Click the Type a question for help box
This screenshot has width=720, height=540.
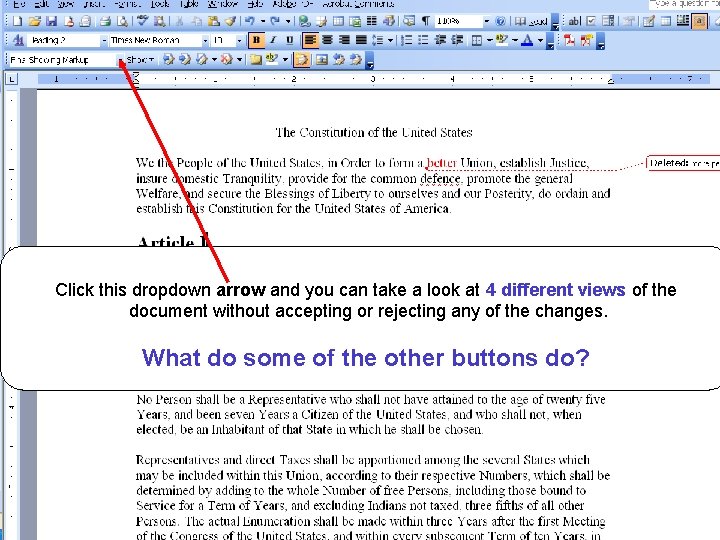[684, 4]
